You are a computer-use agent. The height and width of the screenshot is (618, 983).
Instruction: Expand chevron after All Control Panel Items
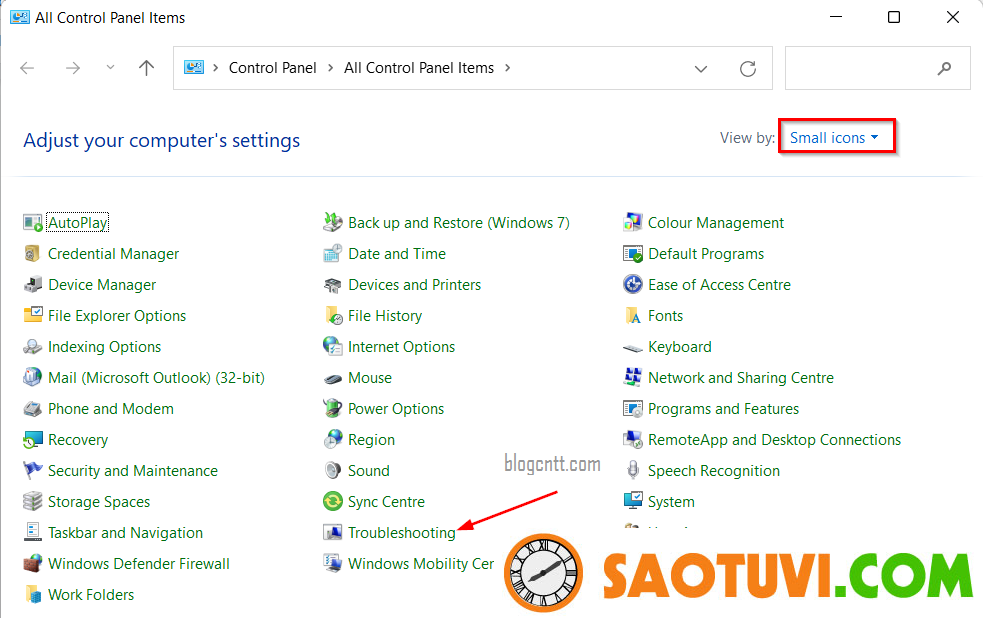tap(508, 69)
